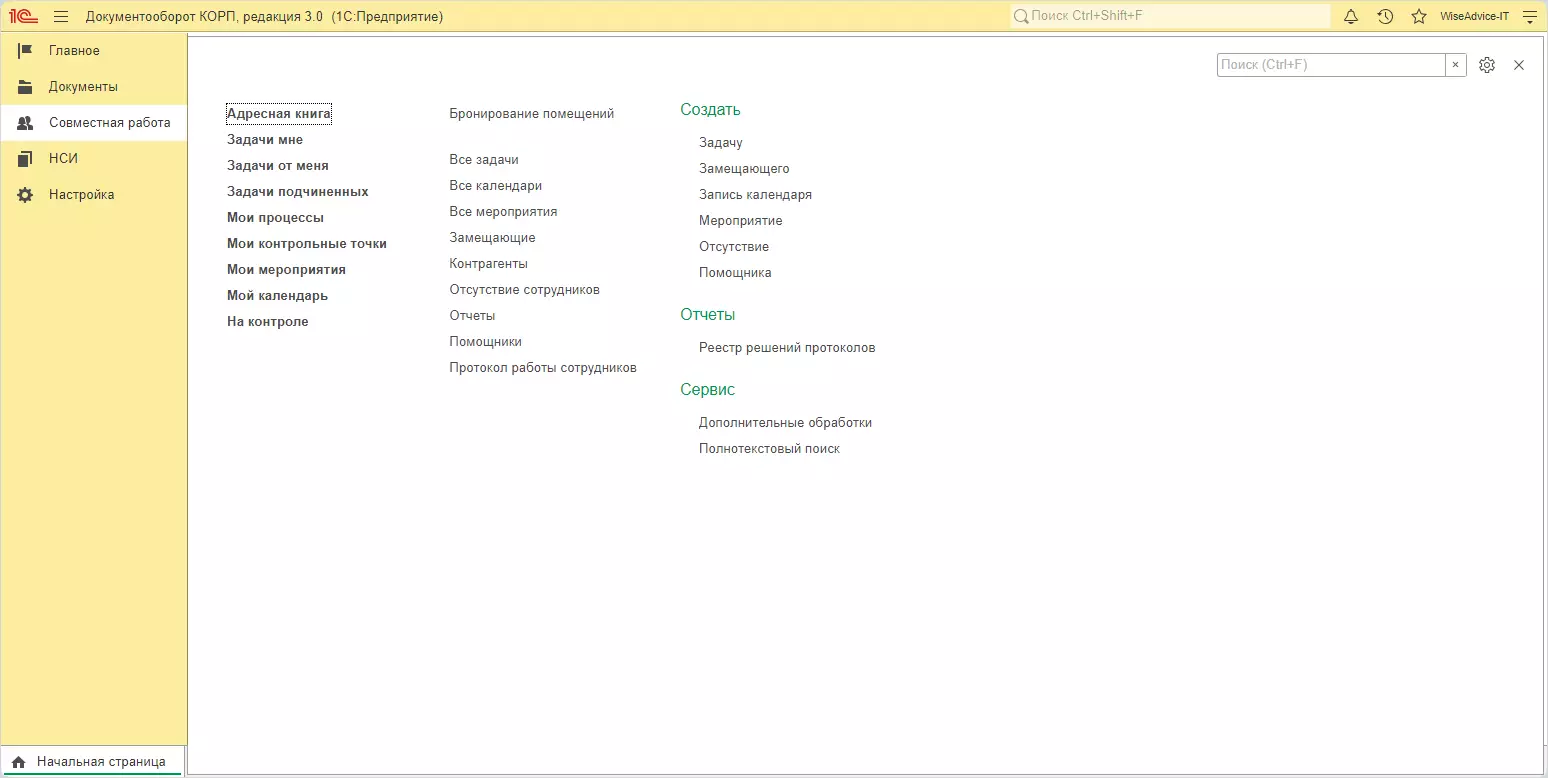Clear the section menu search field
The width and height of the screenshot is (1548, 778).
click(1456, 65)
